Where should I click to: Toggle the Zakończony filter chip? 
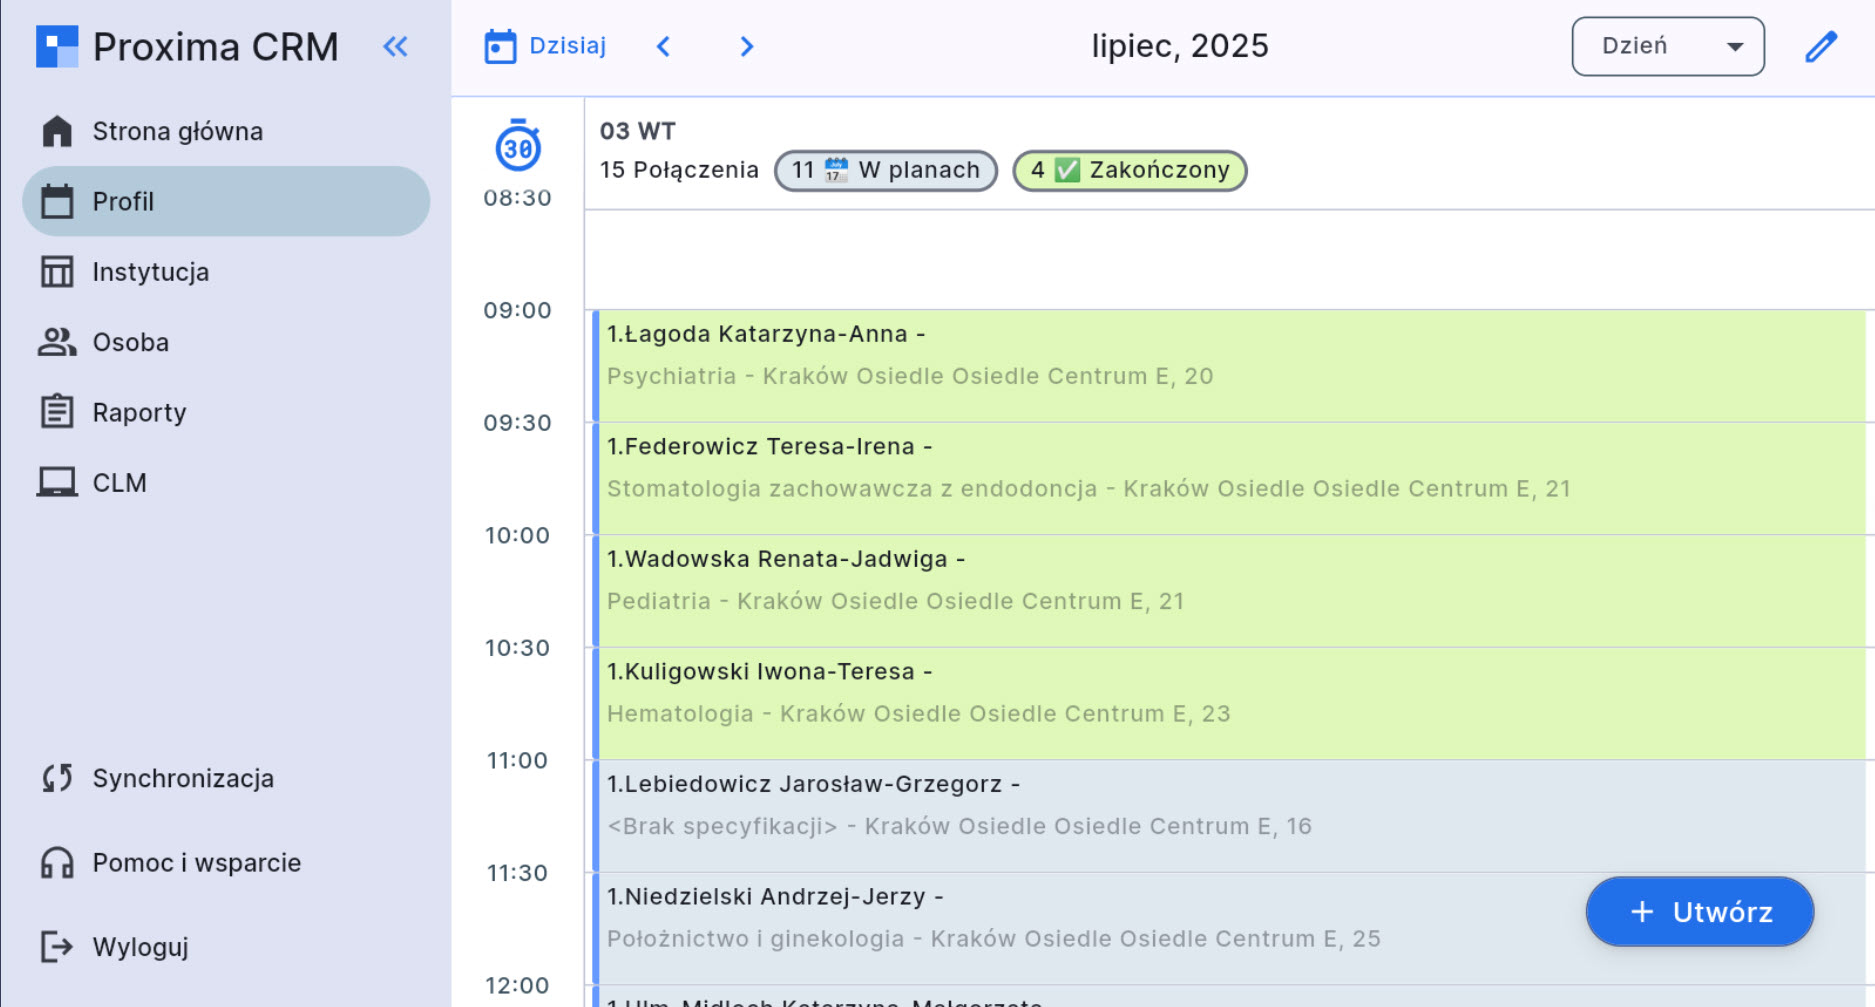click(1129, 170)
